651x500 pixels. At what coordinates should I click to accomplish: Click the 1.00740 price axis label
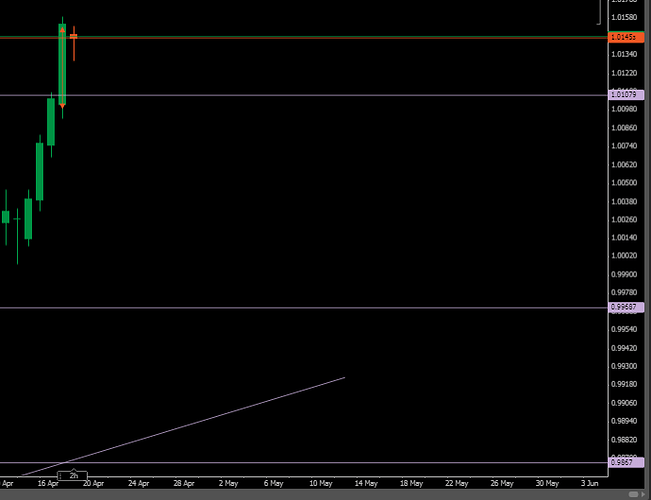624,146
